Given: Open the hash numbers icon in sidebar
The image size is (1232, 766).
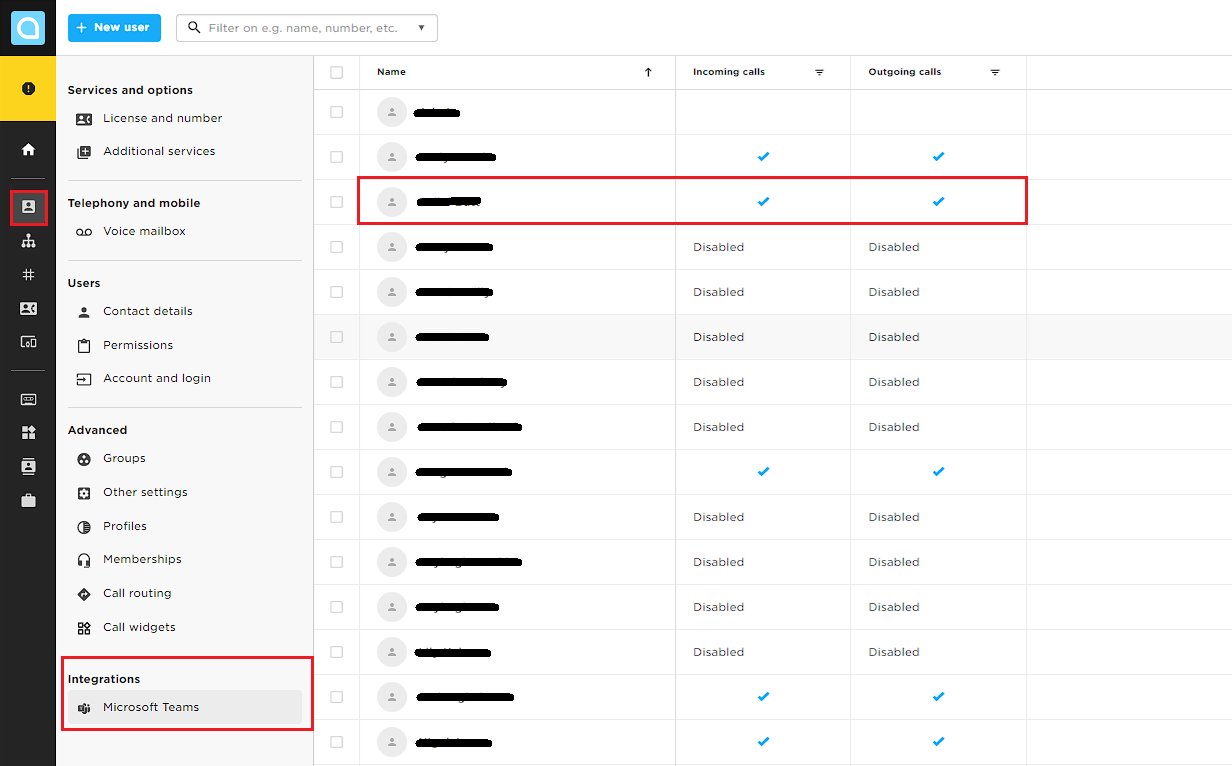Looking at the screenshot, I should [28, 275].
